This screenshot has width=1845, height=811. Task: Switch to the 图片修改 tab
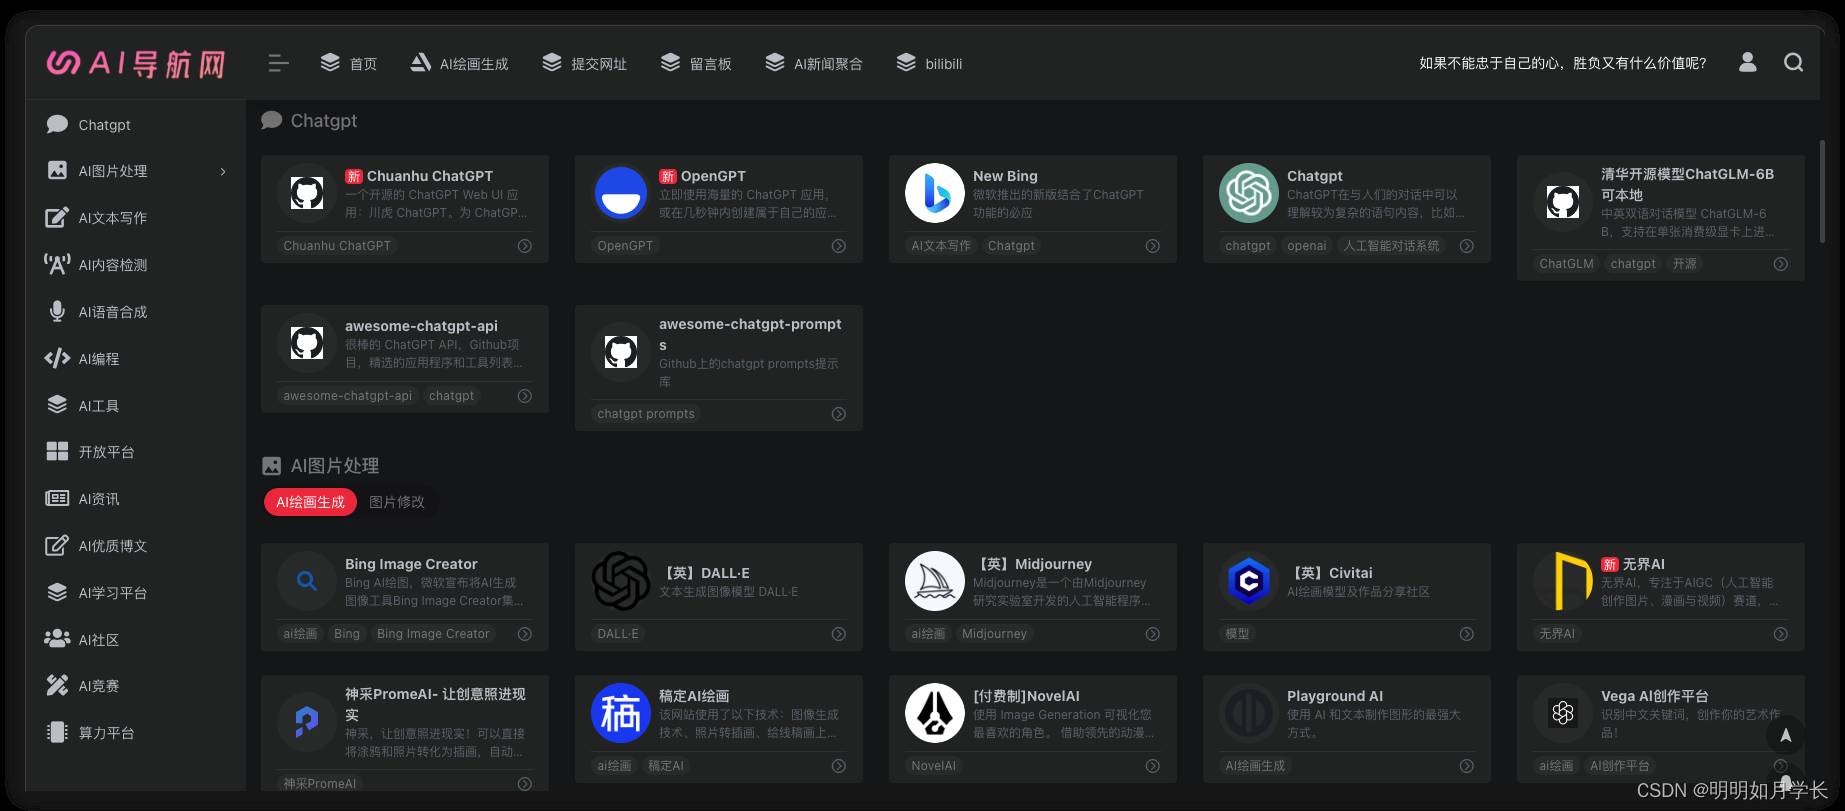pyautogui.click(x=397, y=502)
